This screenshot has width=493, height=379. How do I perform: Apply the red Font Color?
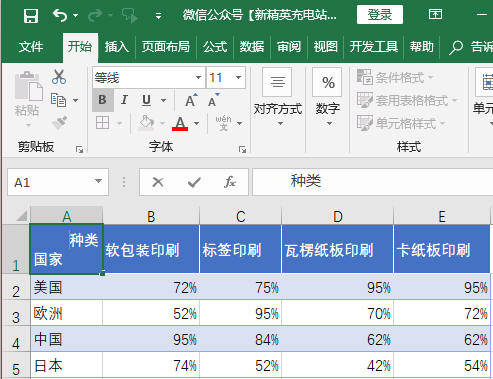click(180, 123)
